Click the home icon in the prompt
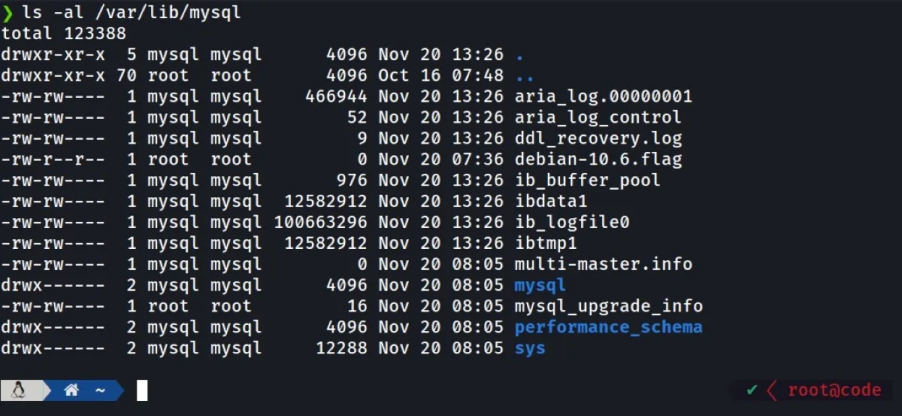902x416 pixels. (71, 390)
